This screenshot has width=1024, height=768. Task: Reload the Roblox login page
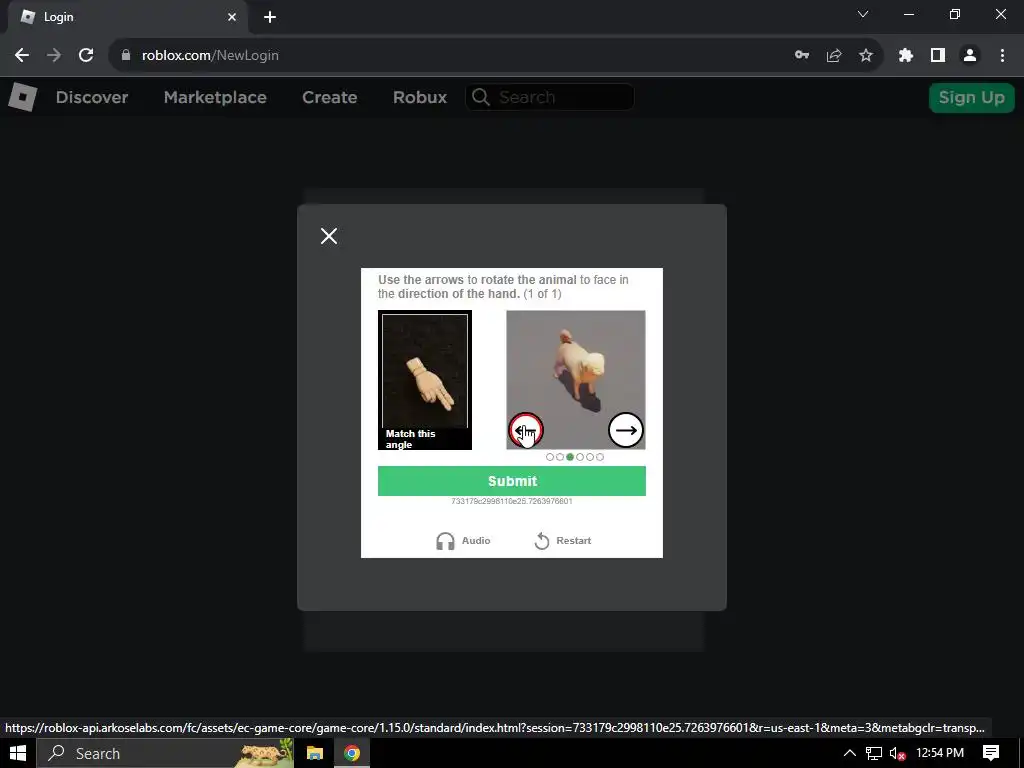(x=86, y=56)
